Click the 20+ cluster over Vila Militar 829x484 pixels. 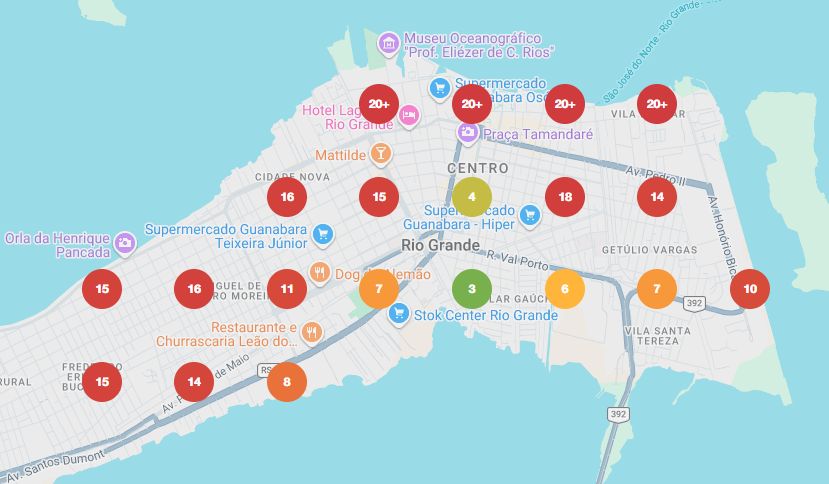pyautogui.click(x=657, y=104)
